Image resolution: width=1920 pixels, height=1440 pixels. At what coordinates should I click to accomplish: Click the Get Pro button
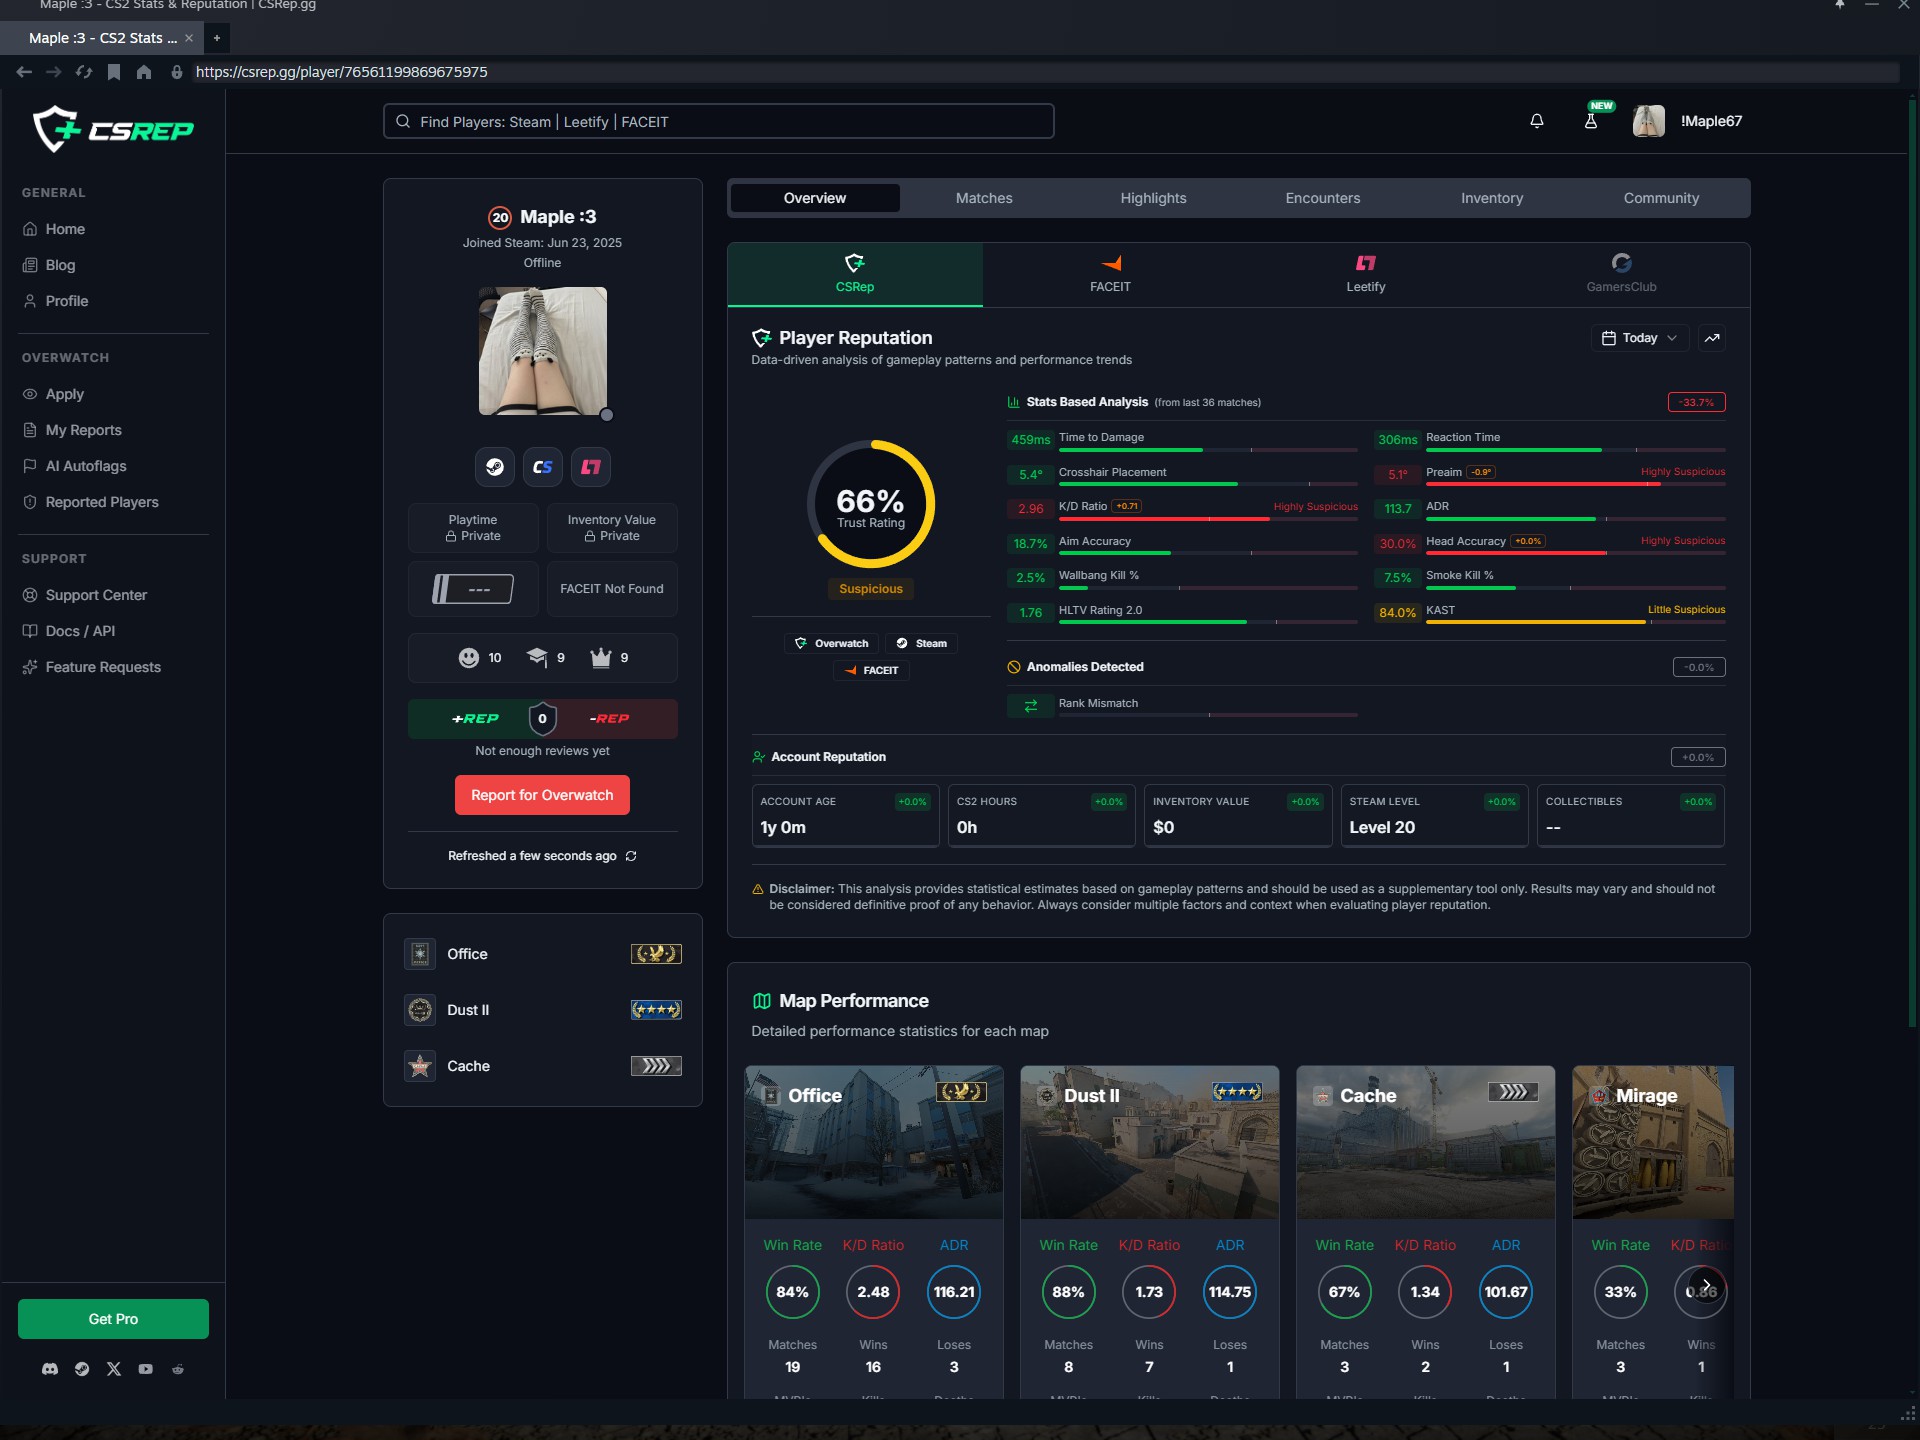[113, 1319]
